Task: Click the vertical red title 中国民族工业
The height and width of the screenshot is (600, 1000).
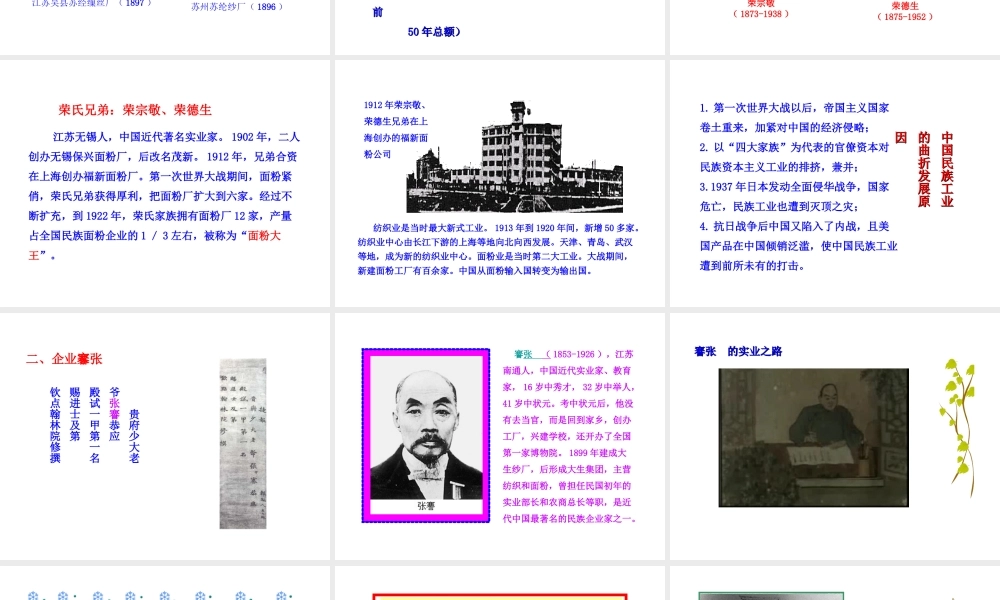Action: 947,170
